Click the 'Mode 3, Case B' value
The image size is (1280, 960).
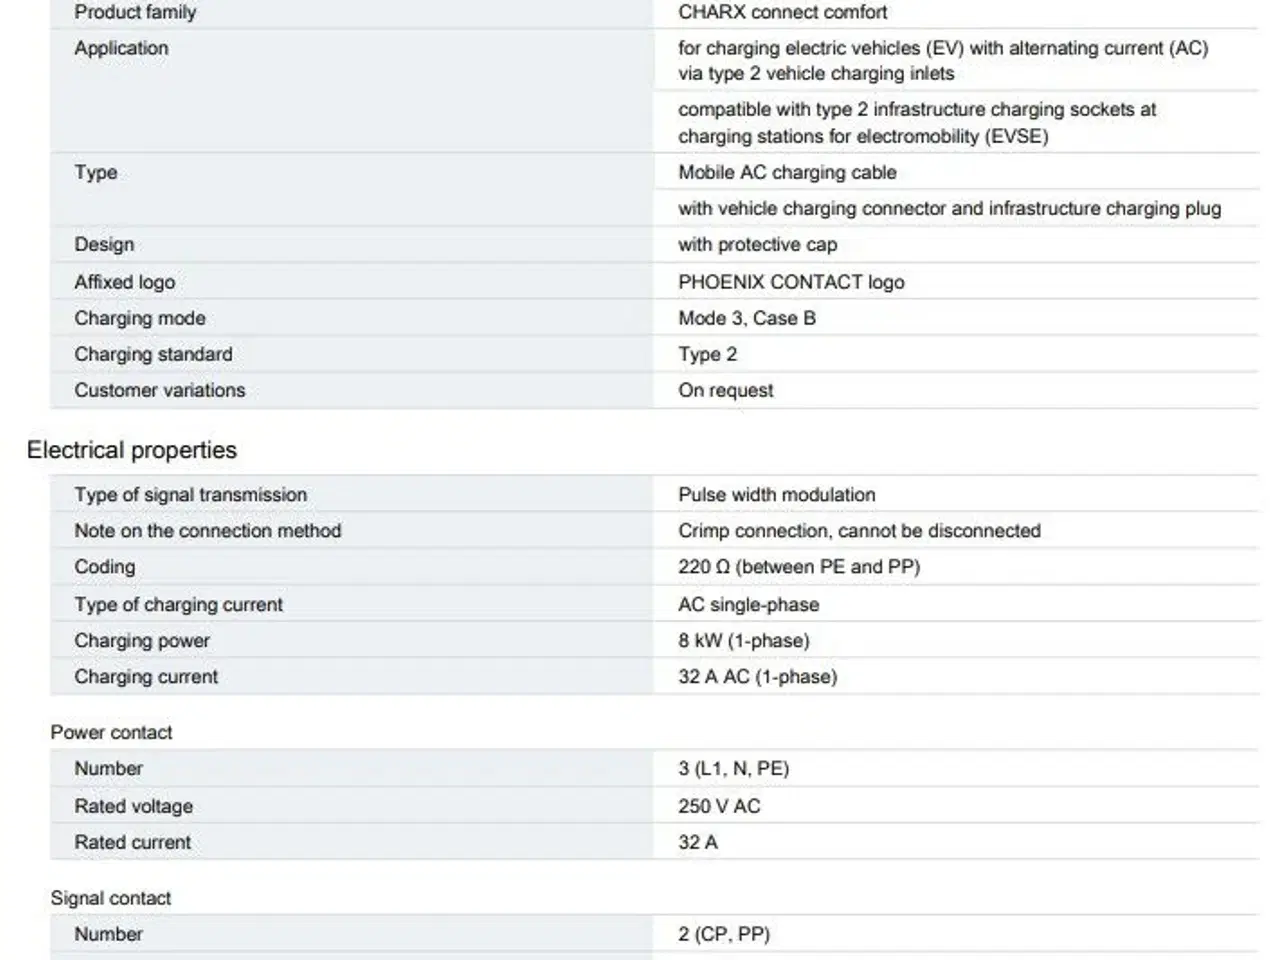click(746, 318)
